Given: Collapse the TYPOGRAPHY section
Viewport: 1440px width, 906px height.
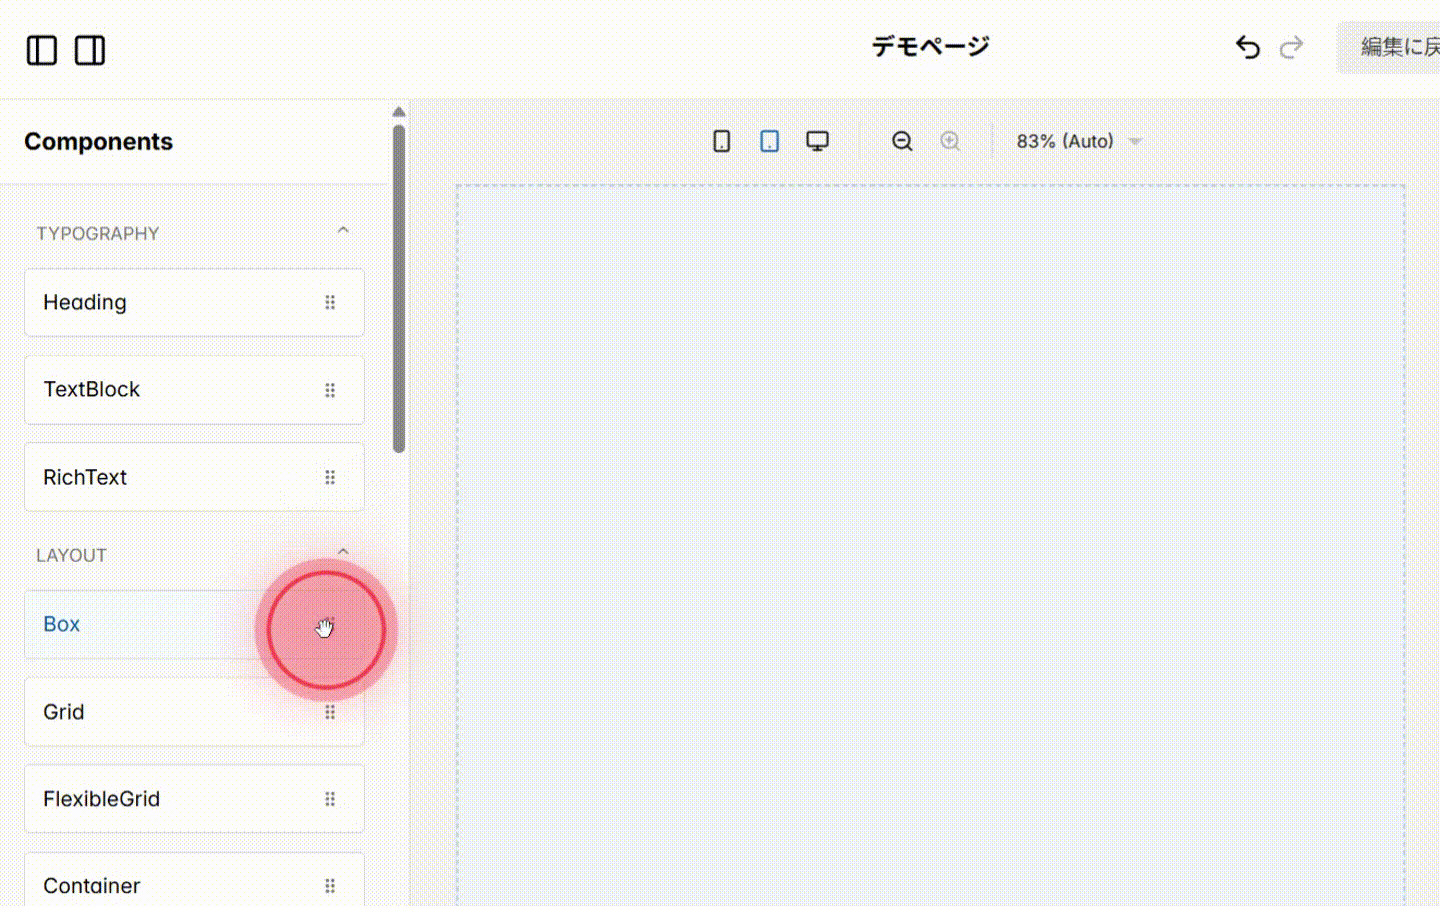Looking at the screenshot, I should point(343,230).
